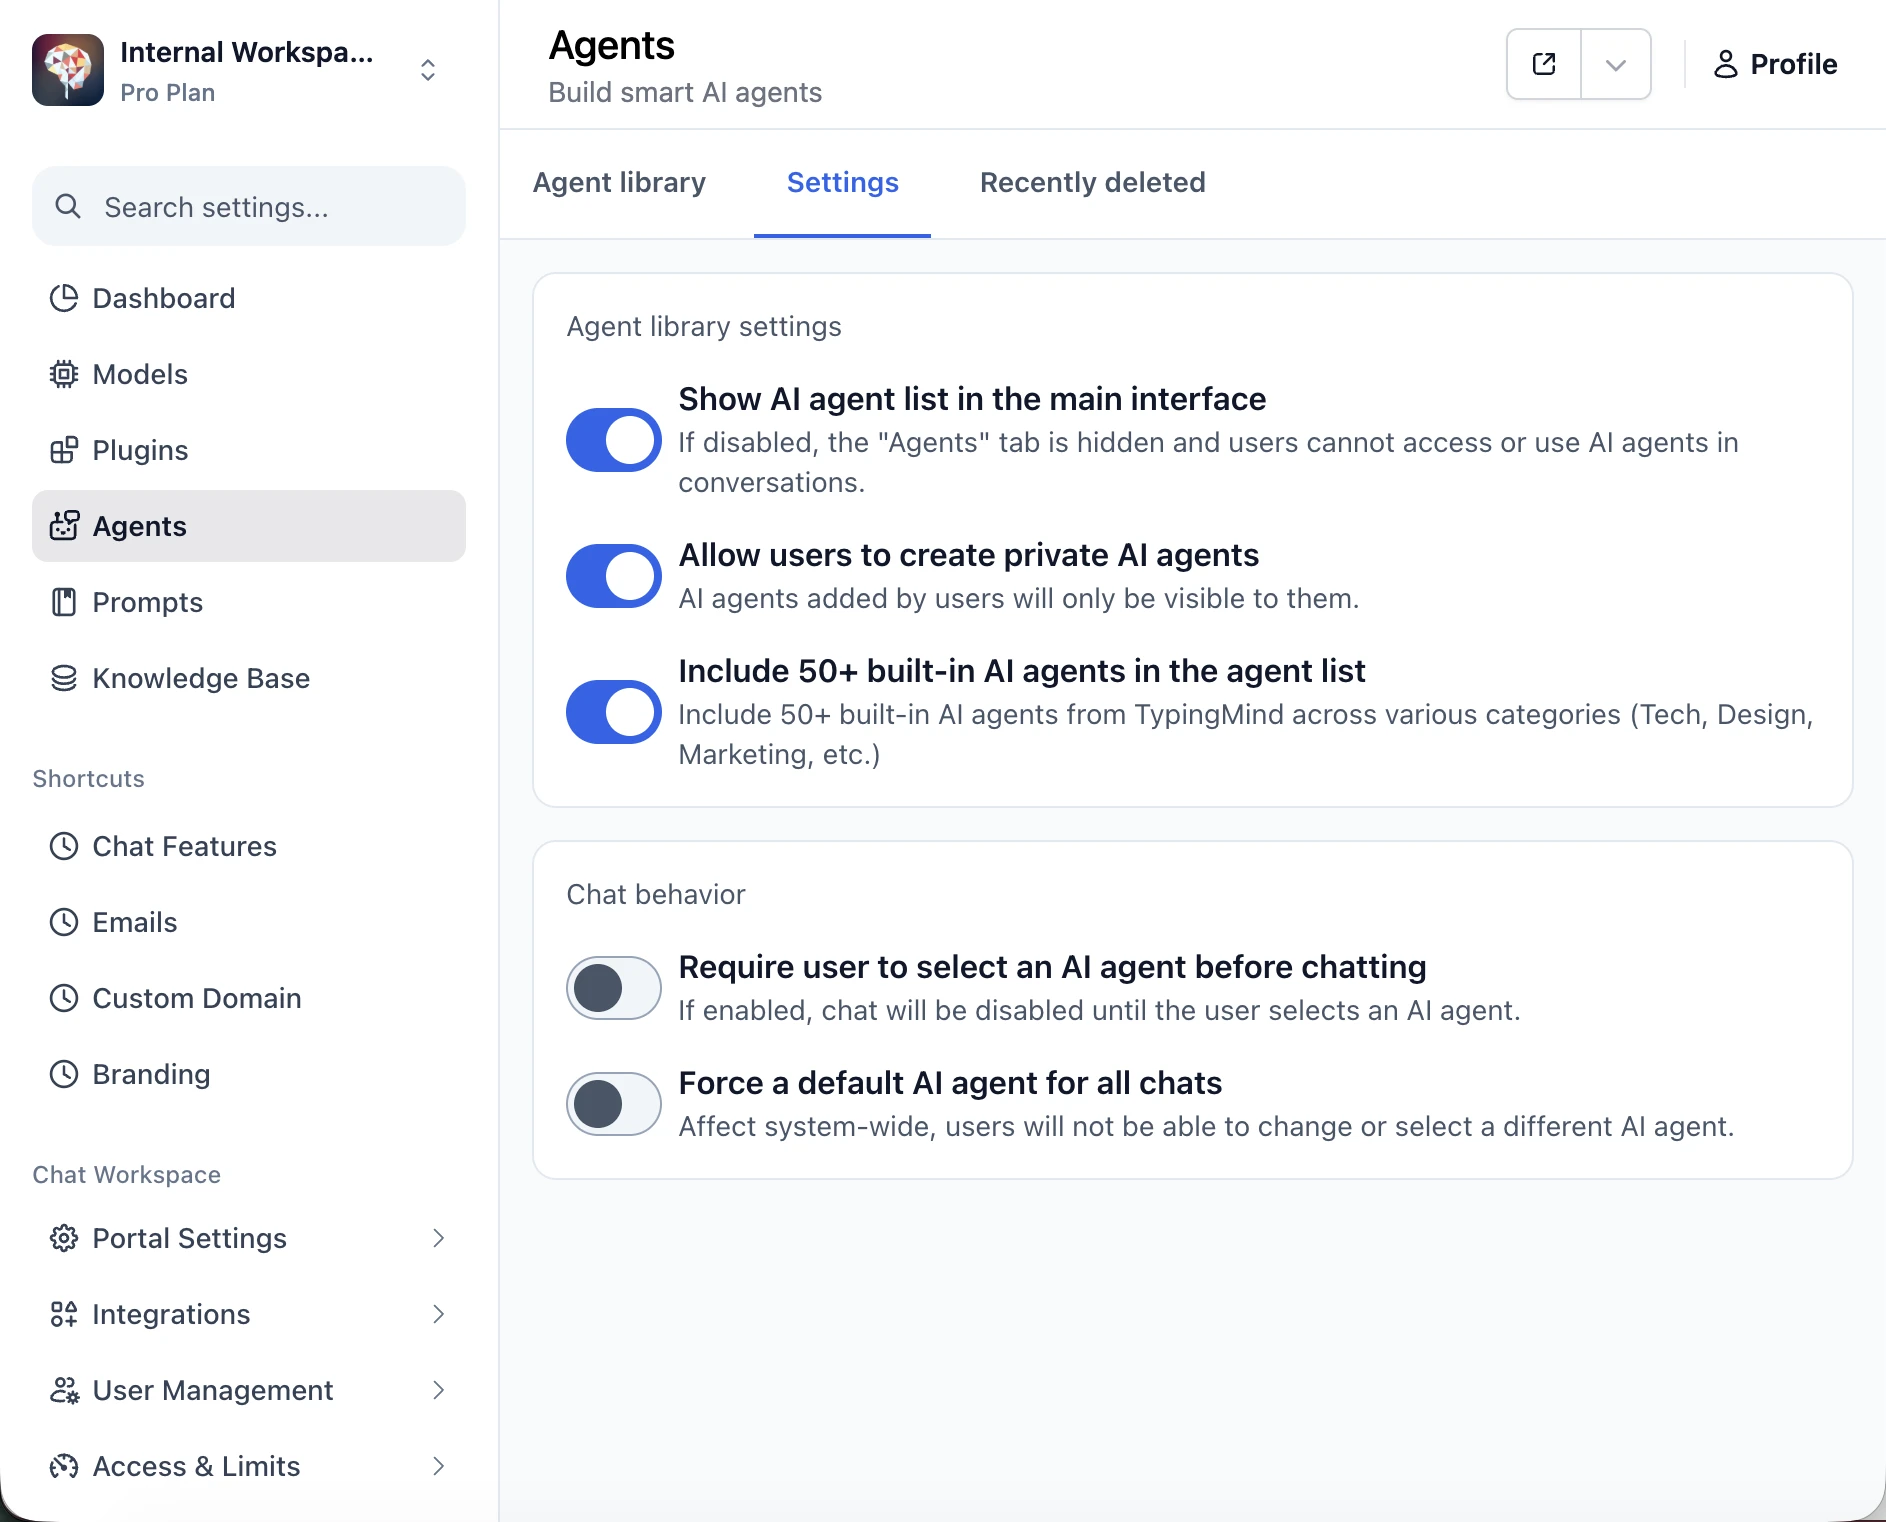1886x1522 pixels.
Task: Click "Build smart AI agents" subtitle
Action: (685, 92)
